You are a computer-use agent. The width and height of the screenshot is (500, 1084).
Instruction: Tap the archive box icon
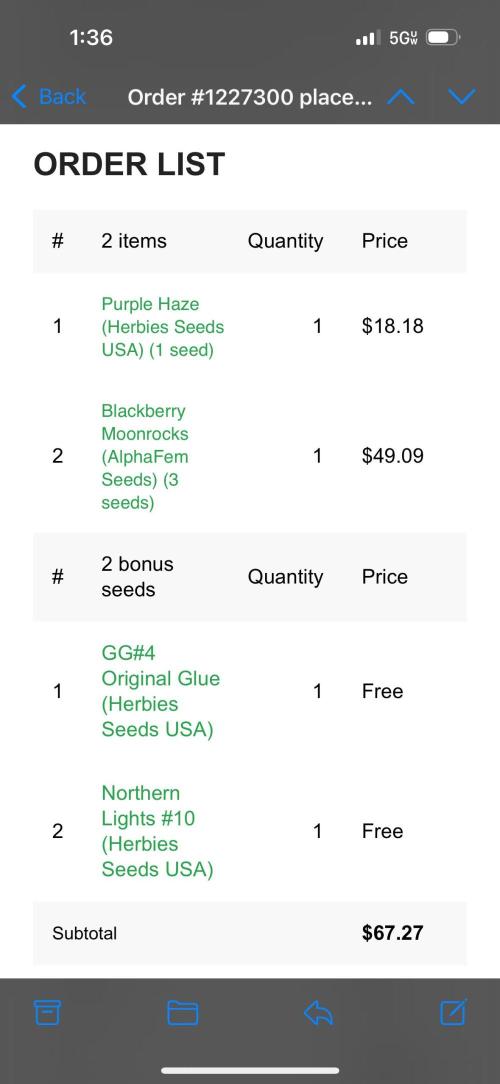[x=48, y=1013]
